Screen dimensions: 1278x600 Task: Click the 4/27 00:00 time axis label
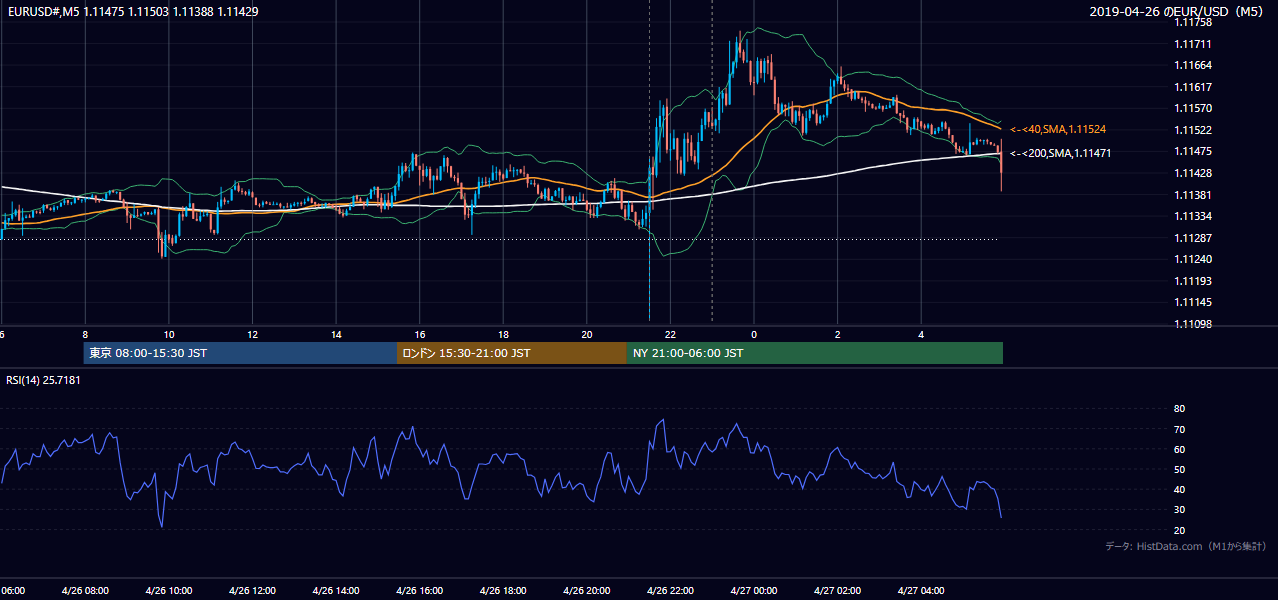tap(754, 591)
